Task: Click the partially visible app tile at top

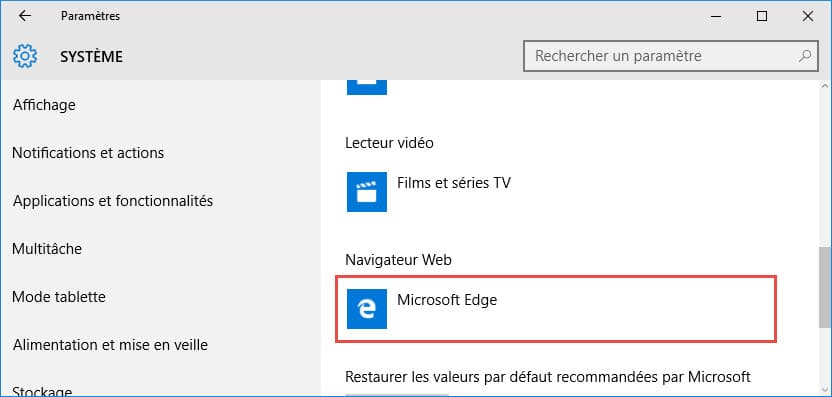Action: point(367,88)
